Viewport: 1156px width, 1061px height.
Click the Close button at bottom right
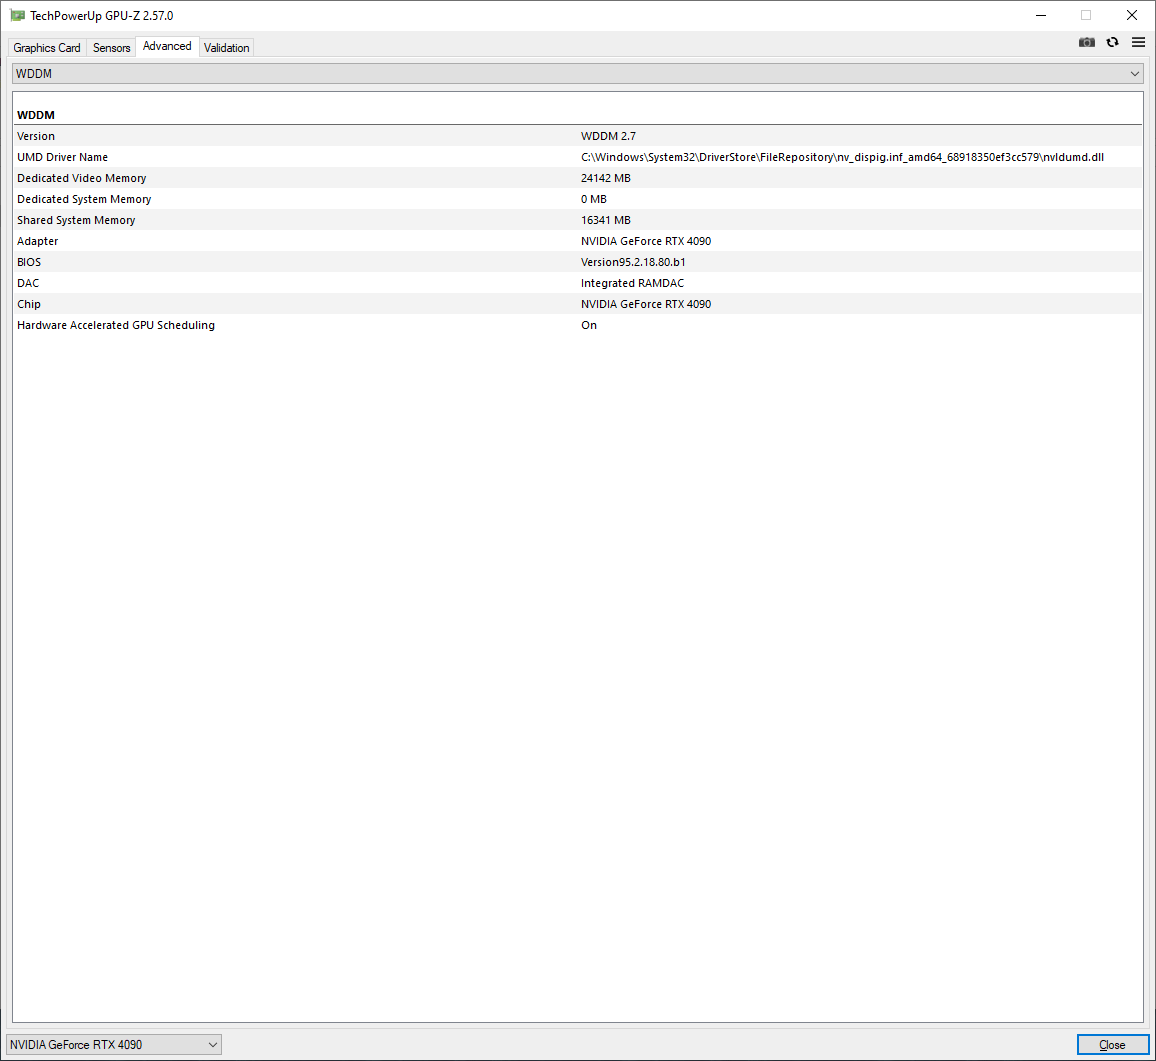[x=1112, y=1044]
